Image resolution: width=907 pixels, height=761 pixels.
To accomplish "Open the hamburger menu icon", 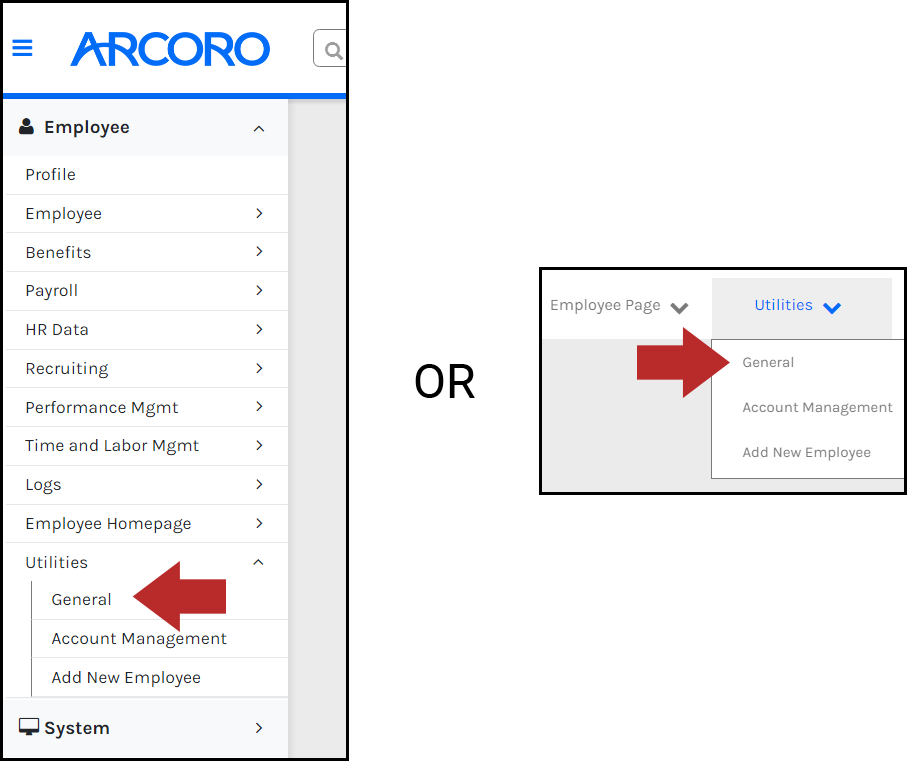I will coord(23,48).
